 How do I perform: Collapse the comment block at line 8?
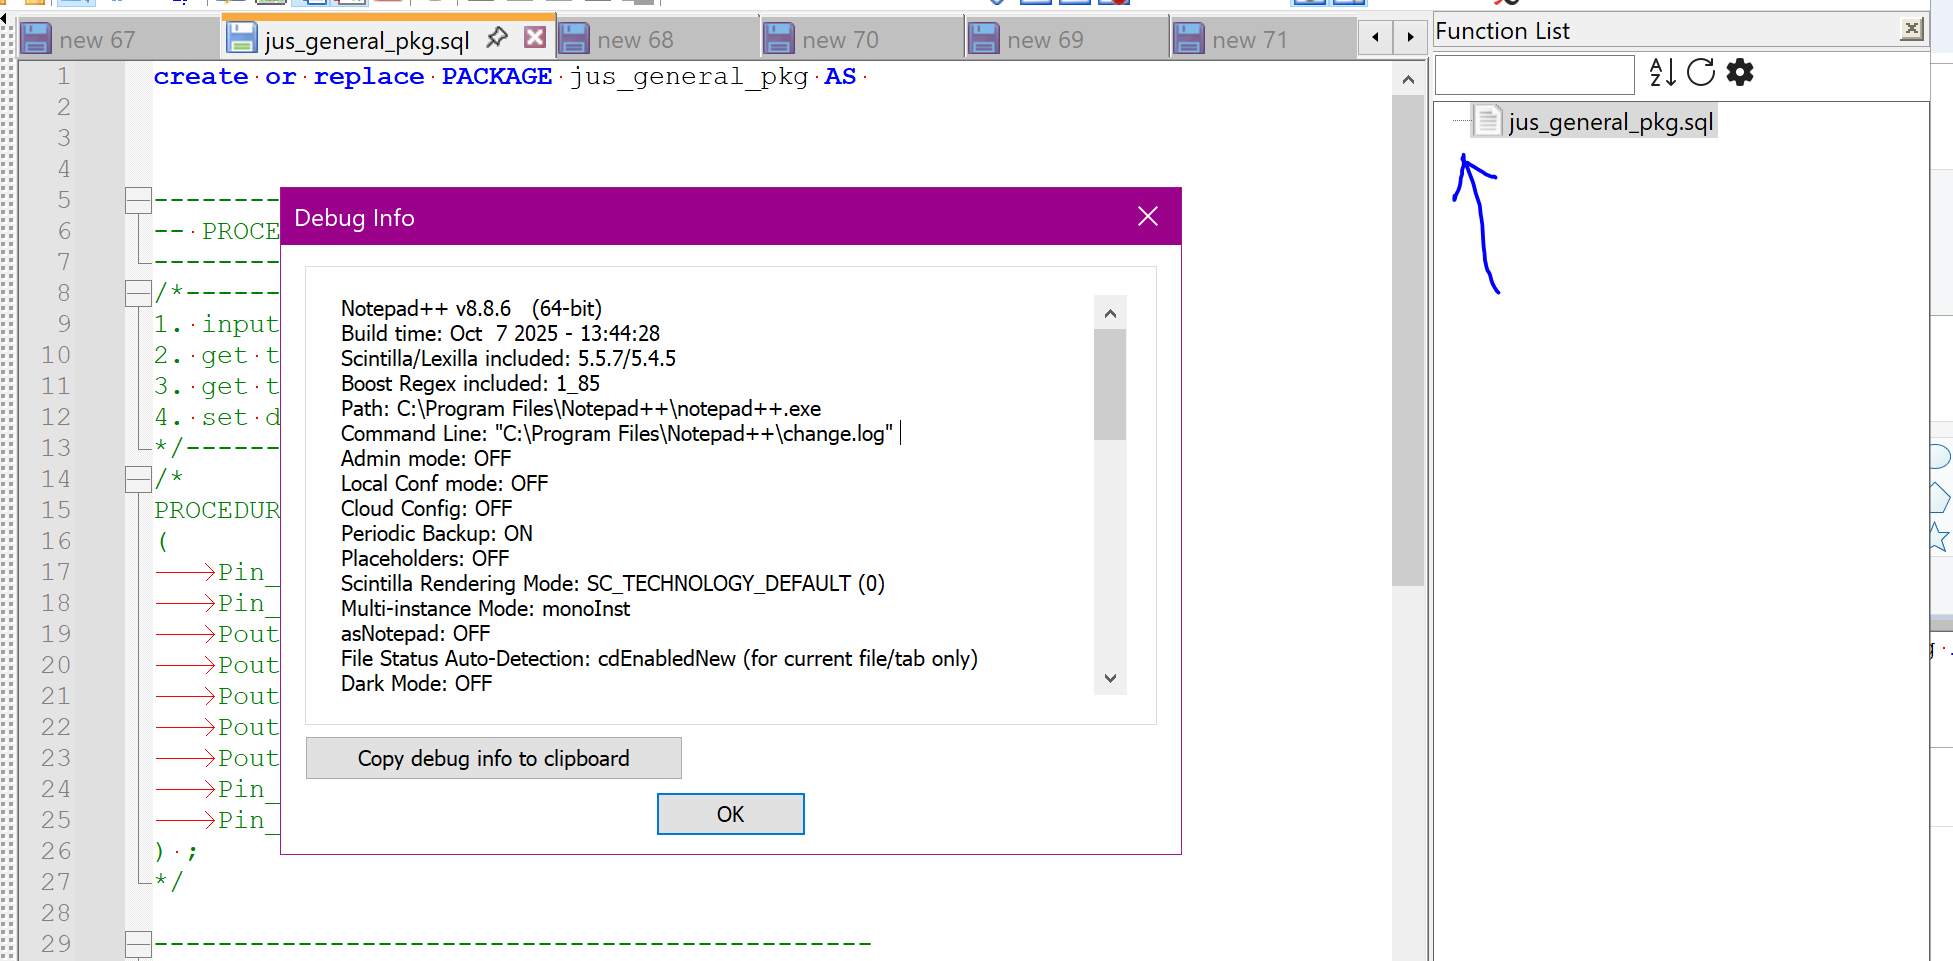click(x=137, y=293)
